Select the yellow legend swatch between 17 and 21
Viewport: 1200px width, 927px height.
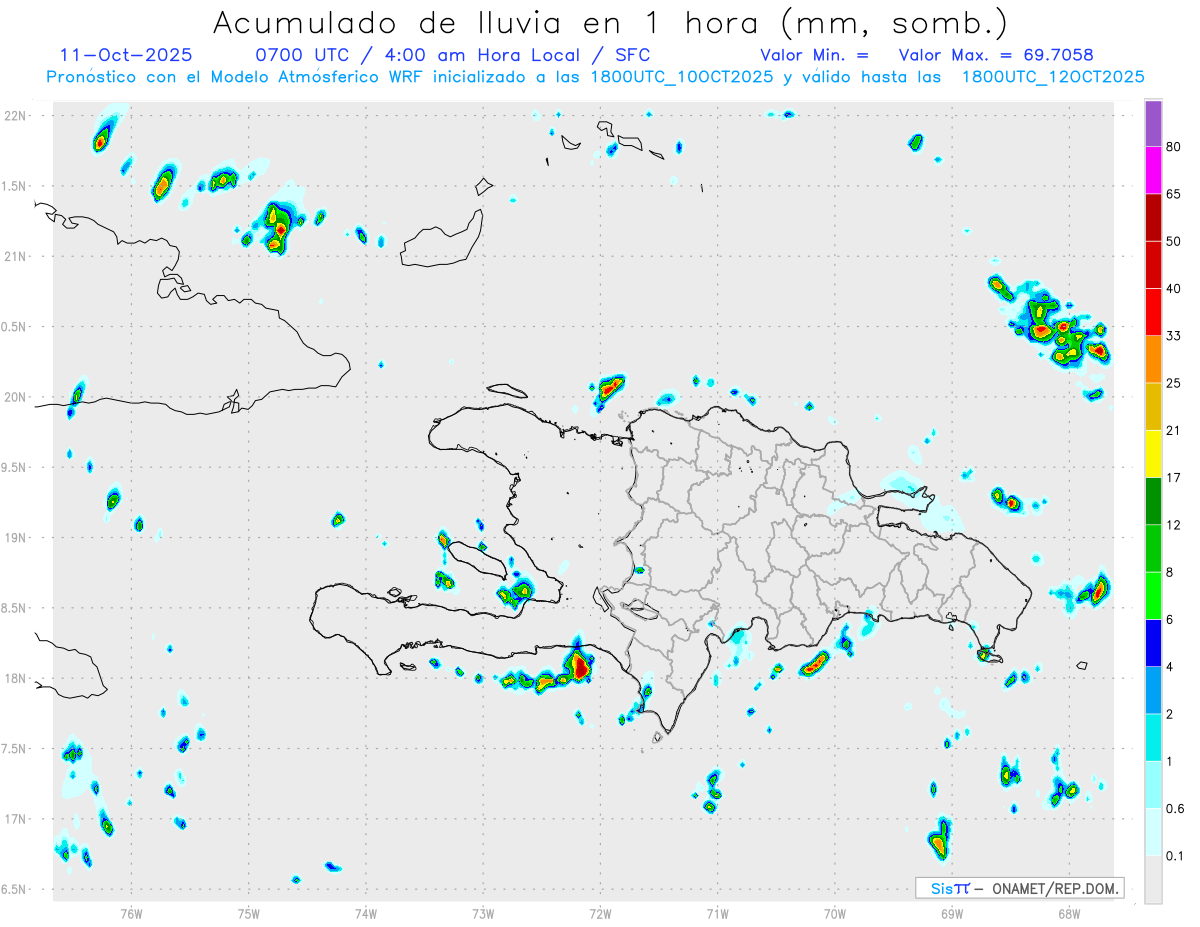click(1153, 454)
